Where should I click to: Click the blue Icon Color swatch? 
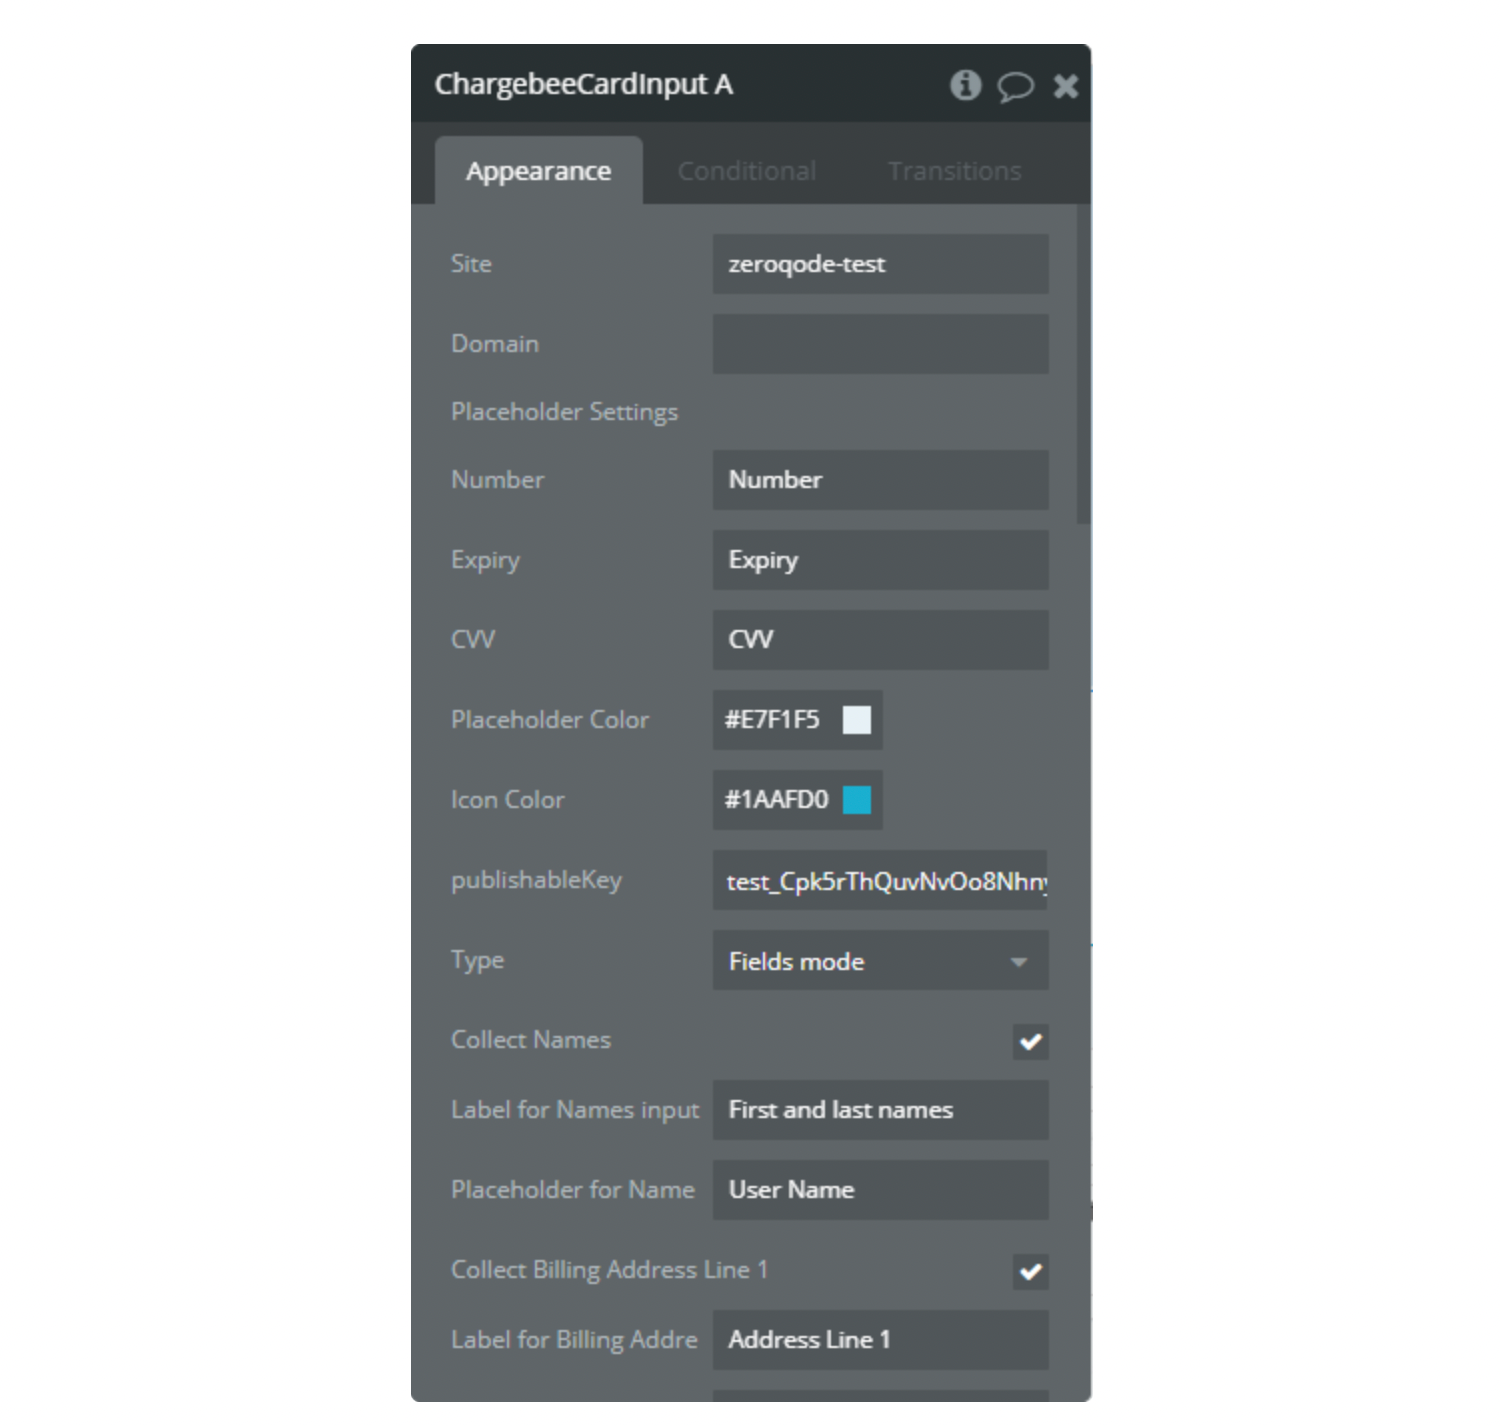pyautogui.click(x=858, y=800)
